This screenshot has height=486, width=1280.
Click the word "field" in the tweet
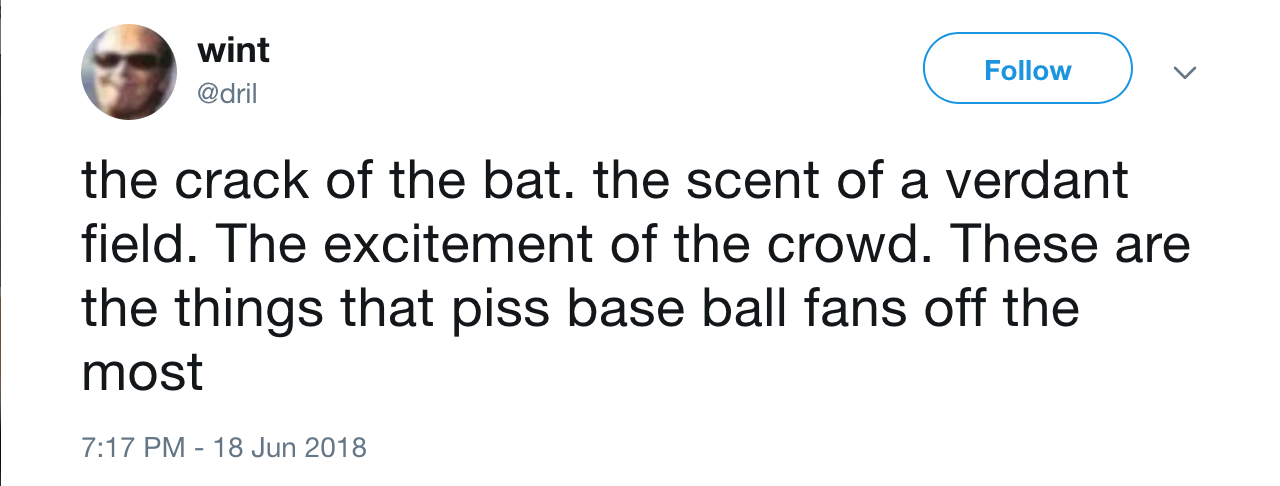point(129,246)
